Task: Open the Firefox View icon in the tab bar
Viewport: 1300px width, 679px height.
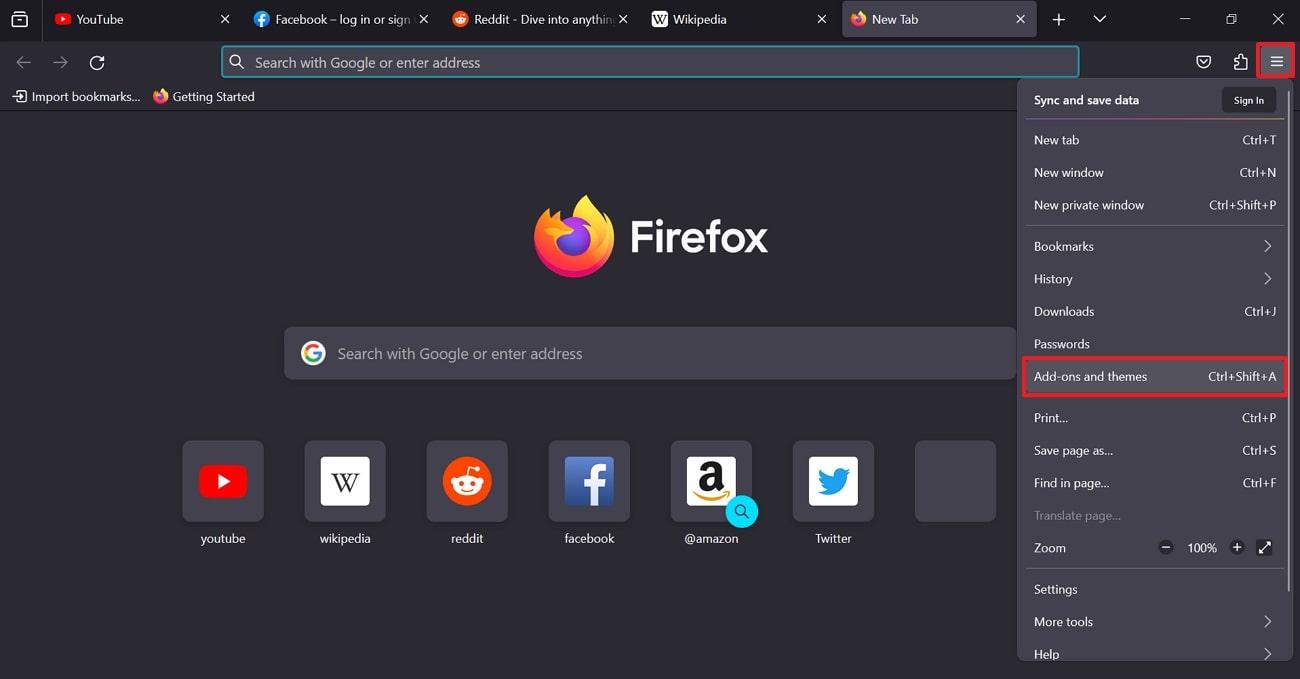Action: pos(19,19)
